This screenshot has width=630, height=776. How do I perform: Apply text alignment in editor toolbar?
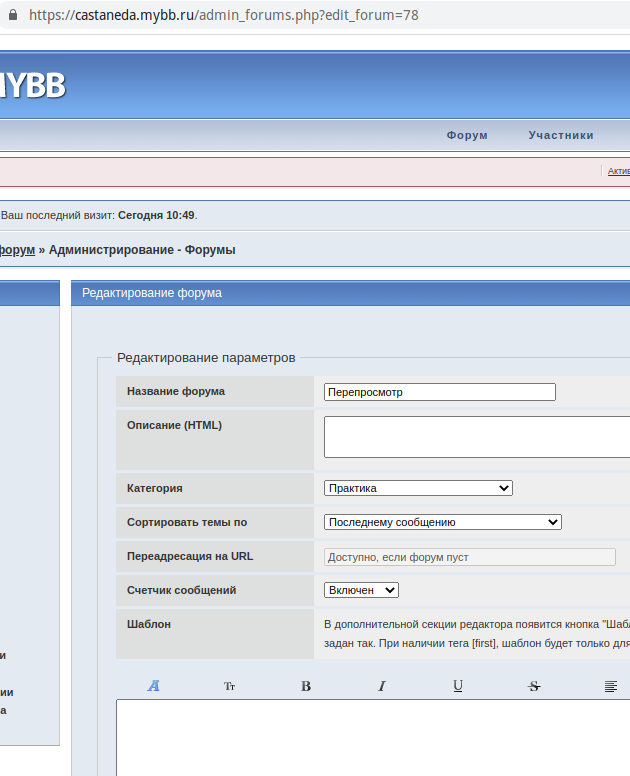tap(611, 686)
